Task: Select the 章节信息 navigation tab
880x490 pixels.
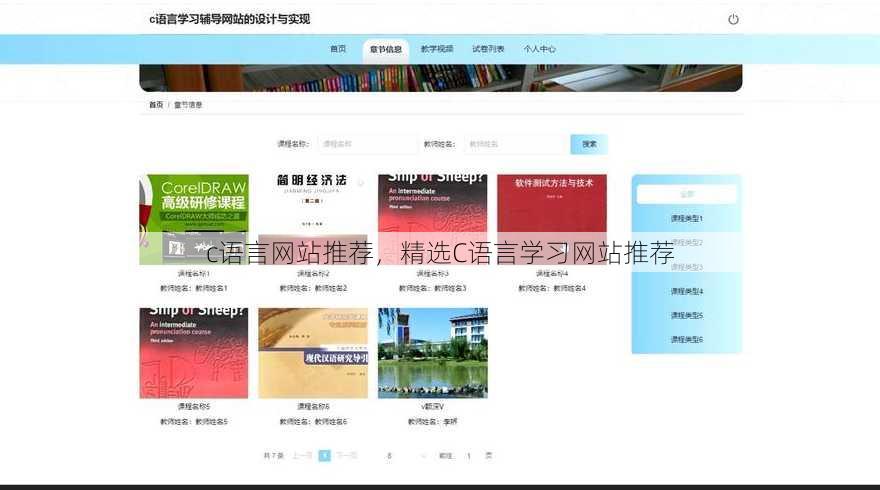Action: 386,49
